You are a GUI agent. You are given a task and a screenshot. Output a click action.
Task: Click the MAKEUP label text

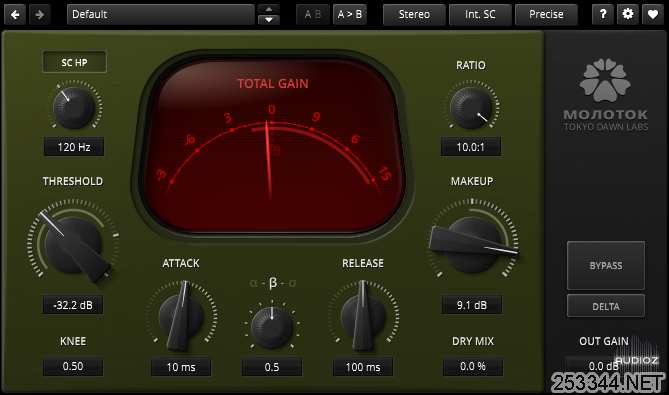click(x=472, y=181)
